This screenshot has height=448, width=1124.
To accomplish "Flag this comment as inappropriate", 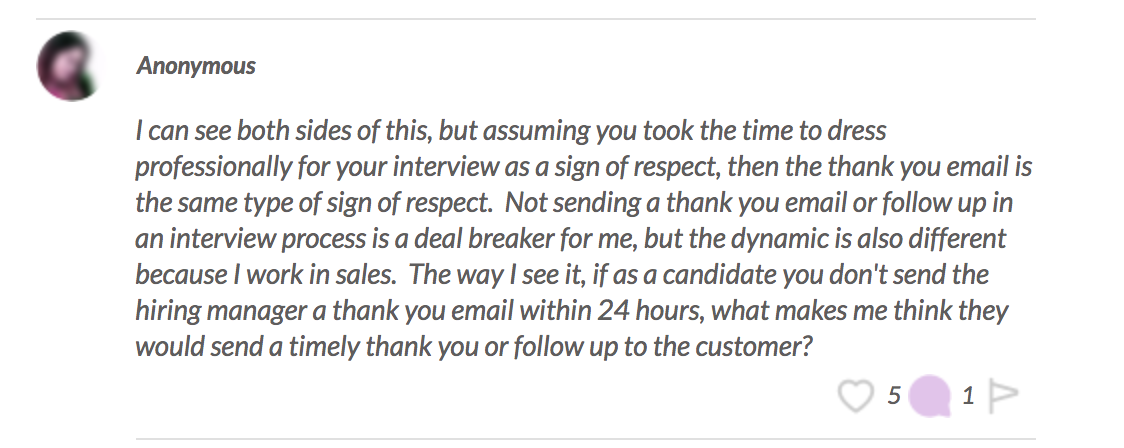I will (x=1004, y=396).
